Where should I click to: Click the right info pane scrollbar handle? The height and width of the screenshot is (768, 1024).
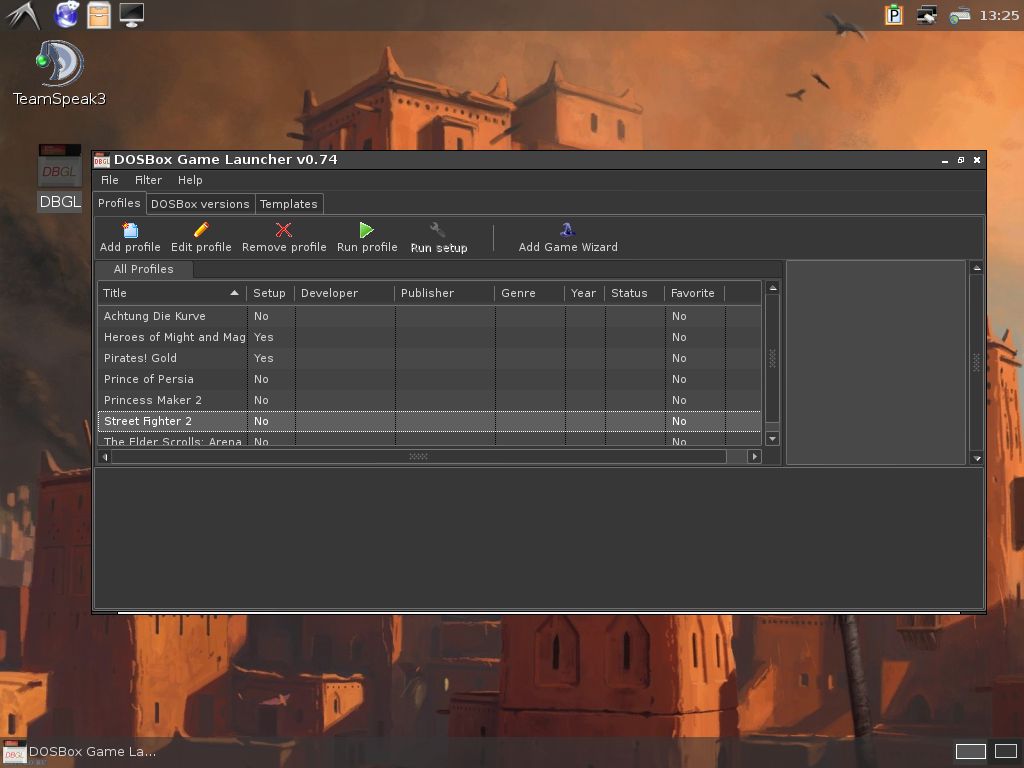977,363
